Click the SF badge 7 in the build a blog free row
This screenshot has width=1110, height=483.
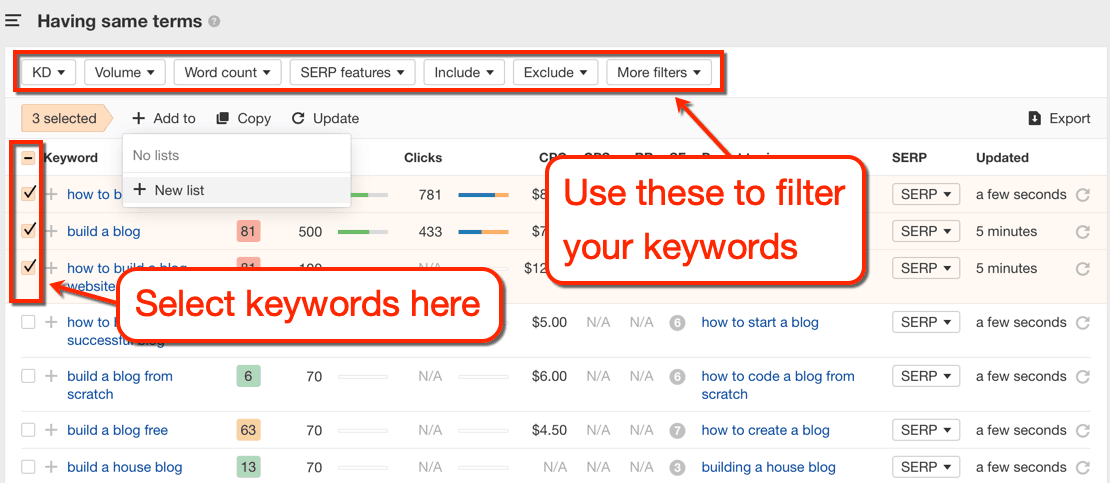coord(677,431)
